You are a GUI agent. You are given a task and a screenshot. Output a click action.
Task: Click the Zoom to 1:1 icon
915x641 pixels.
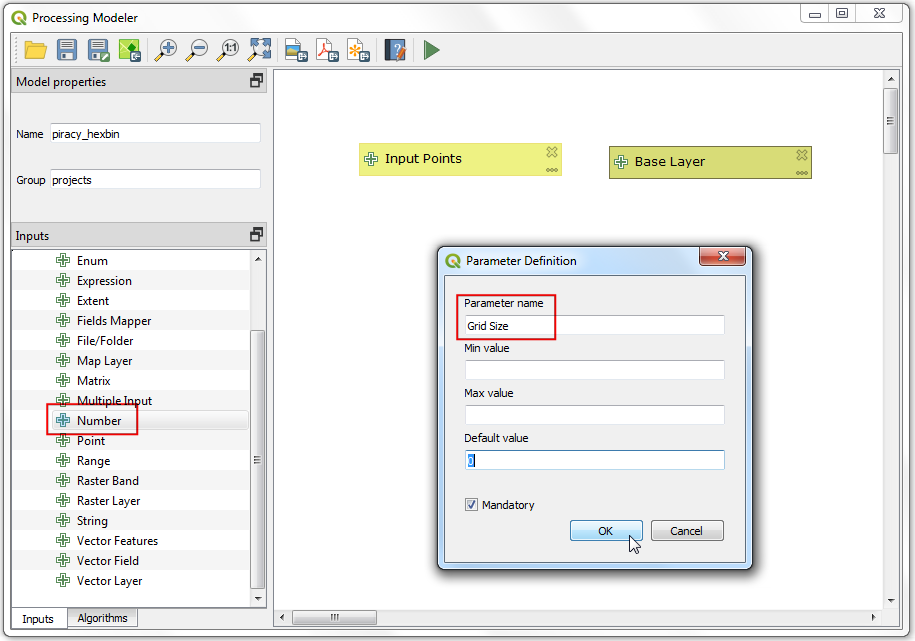point(229,50)
